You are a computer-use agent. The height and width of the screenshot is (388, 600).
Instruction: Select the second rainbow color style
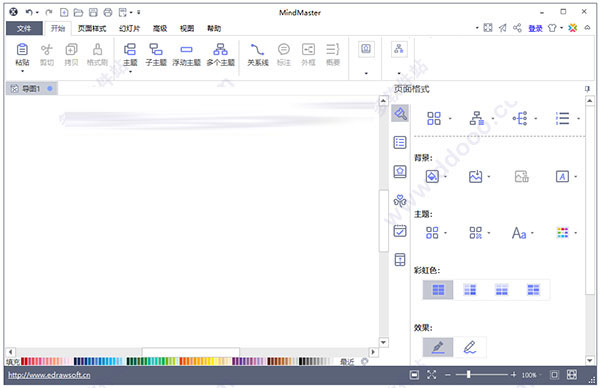click(x=470, y=290)
